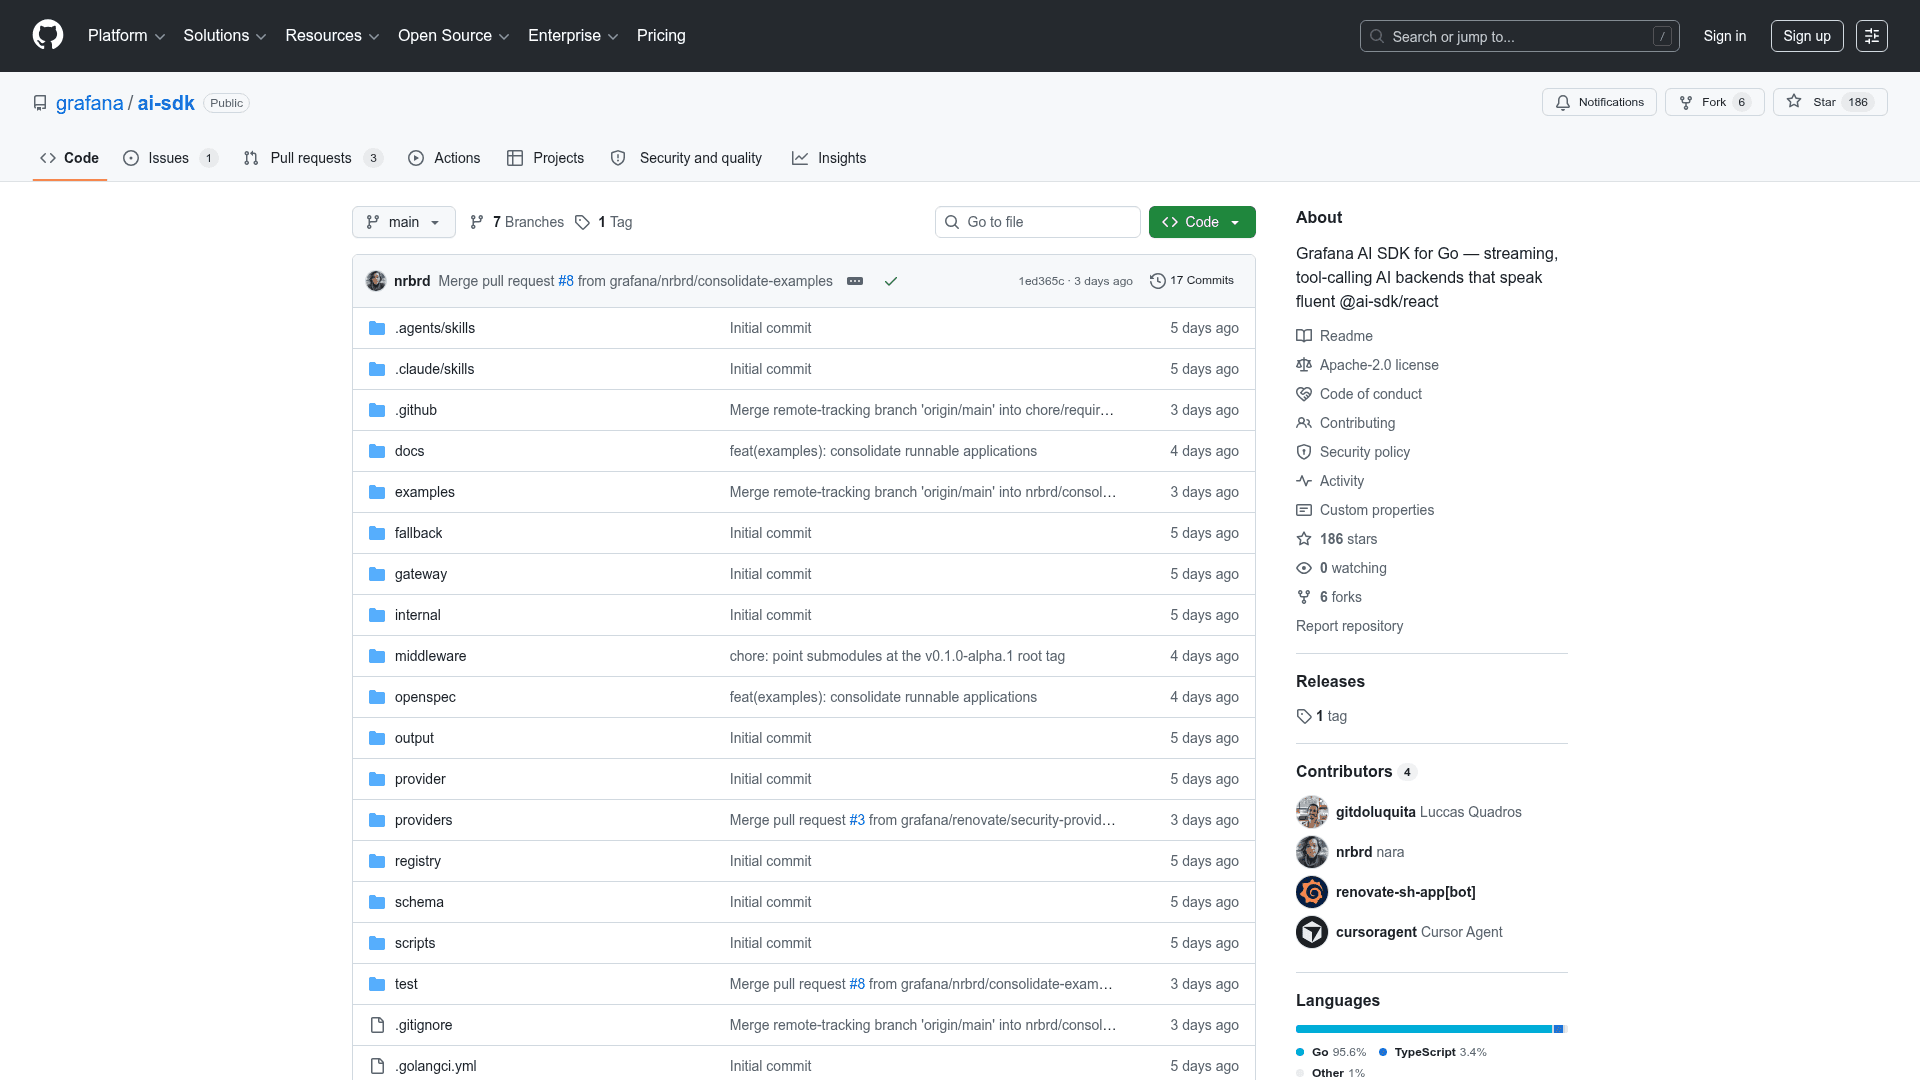Click Report repository link

[1349, 626]
